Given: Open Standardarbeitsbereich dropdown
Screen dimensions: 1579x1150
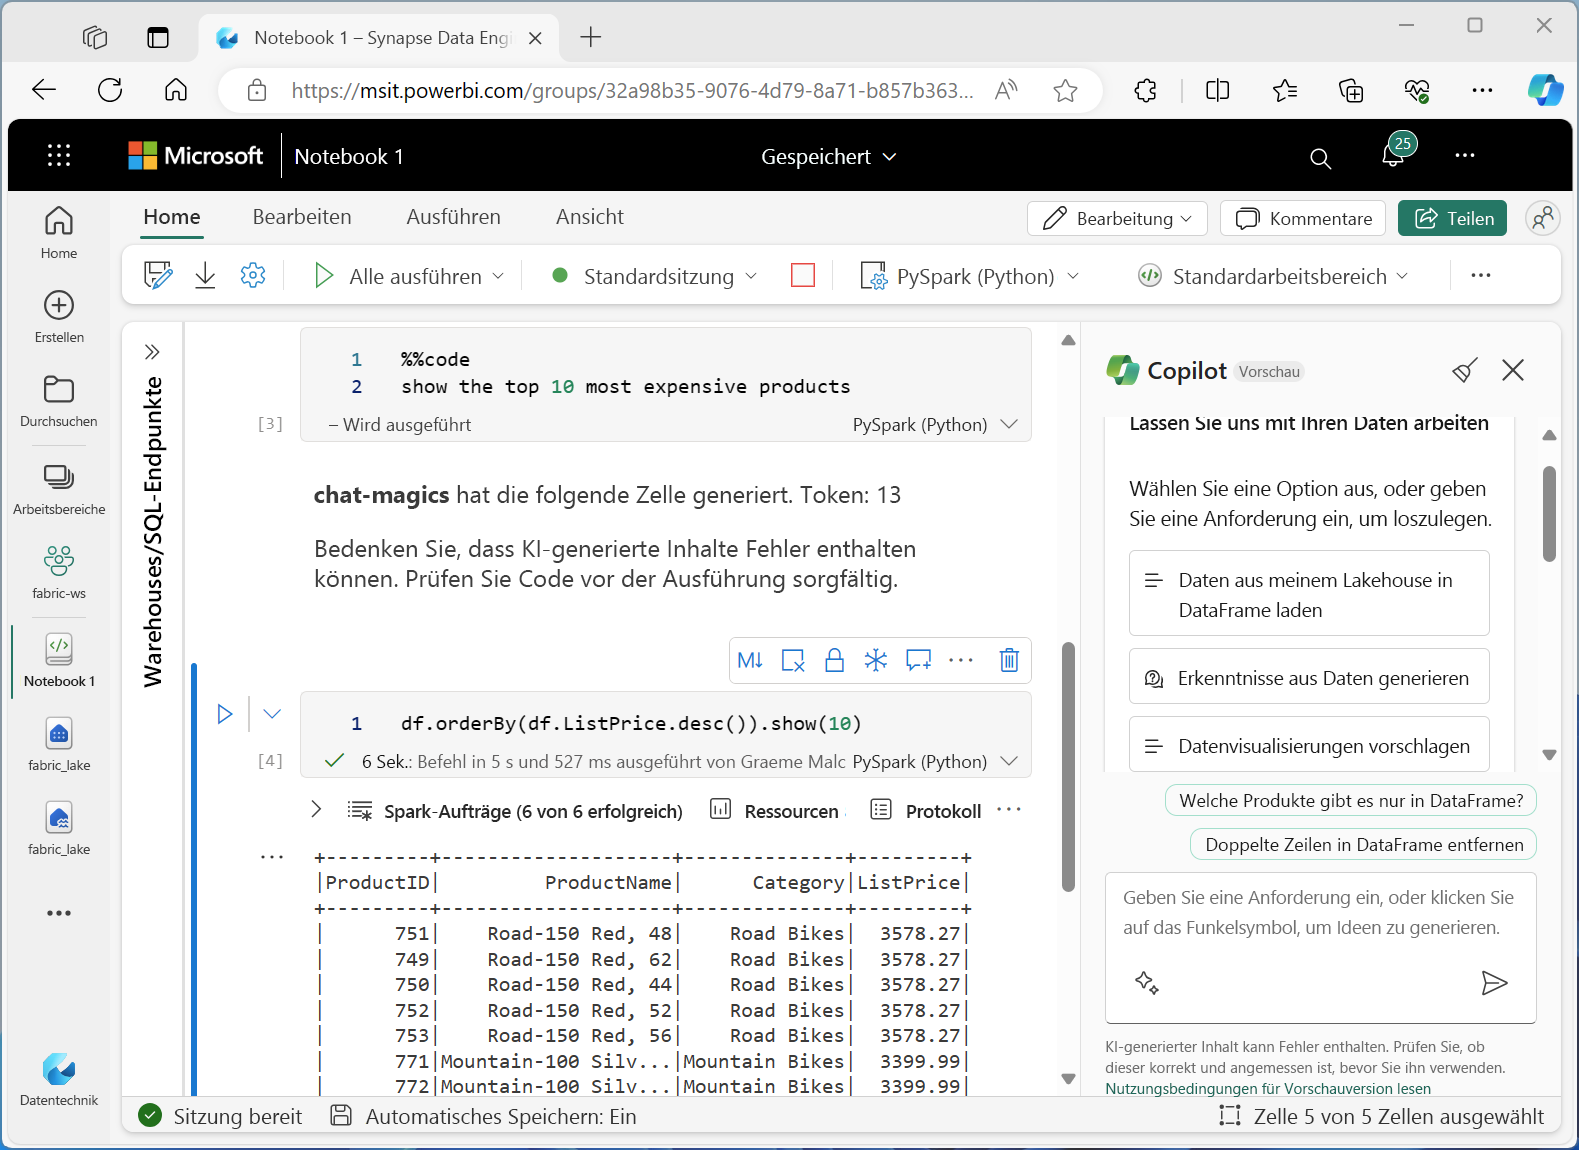Looking at the screenshot, I should click(1274, 276).
